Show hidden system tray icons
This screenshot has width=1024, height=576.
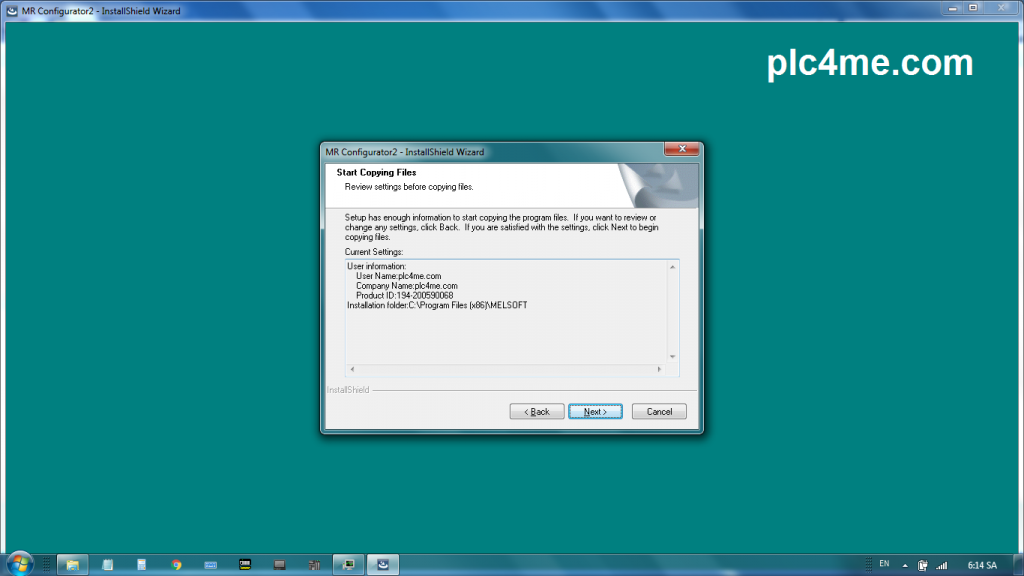pos(905,565)
